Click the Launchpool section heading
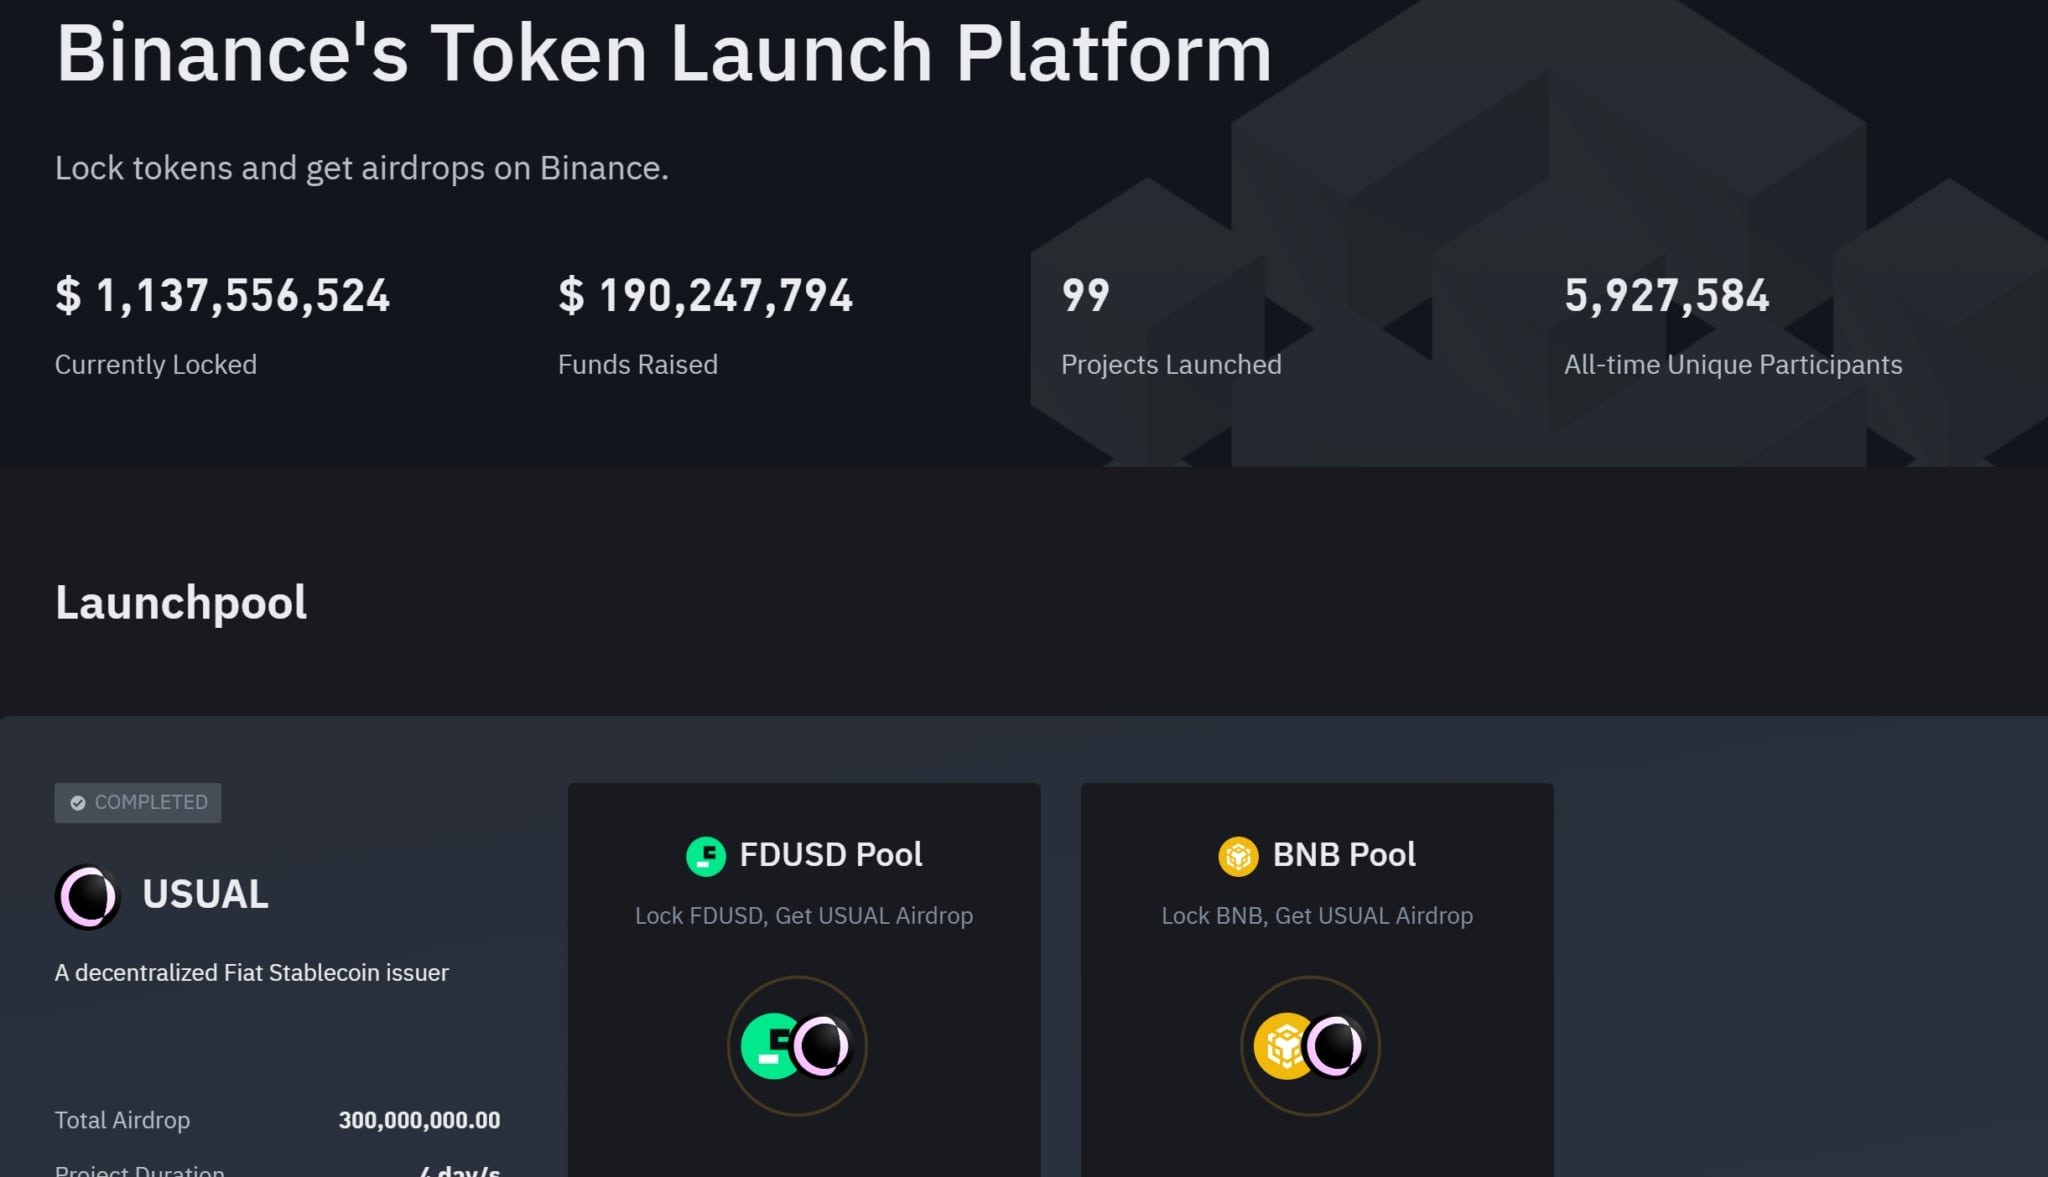Screen dimensions: 2048x1177 coord(181,603)
